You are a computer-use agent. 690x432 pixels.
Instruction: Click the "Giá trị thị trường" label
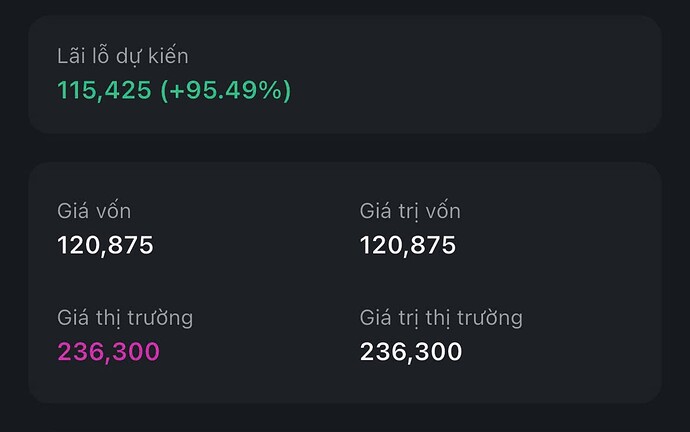click(x=441, y=318)
